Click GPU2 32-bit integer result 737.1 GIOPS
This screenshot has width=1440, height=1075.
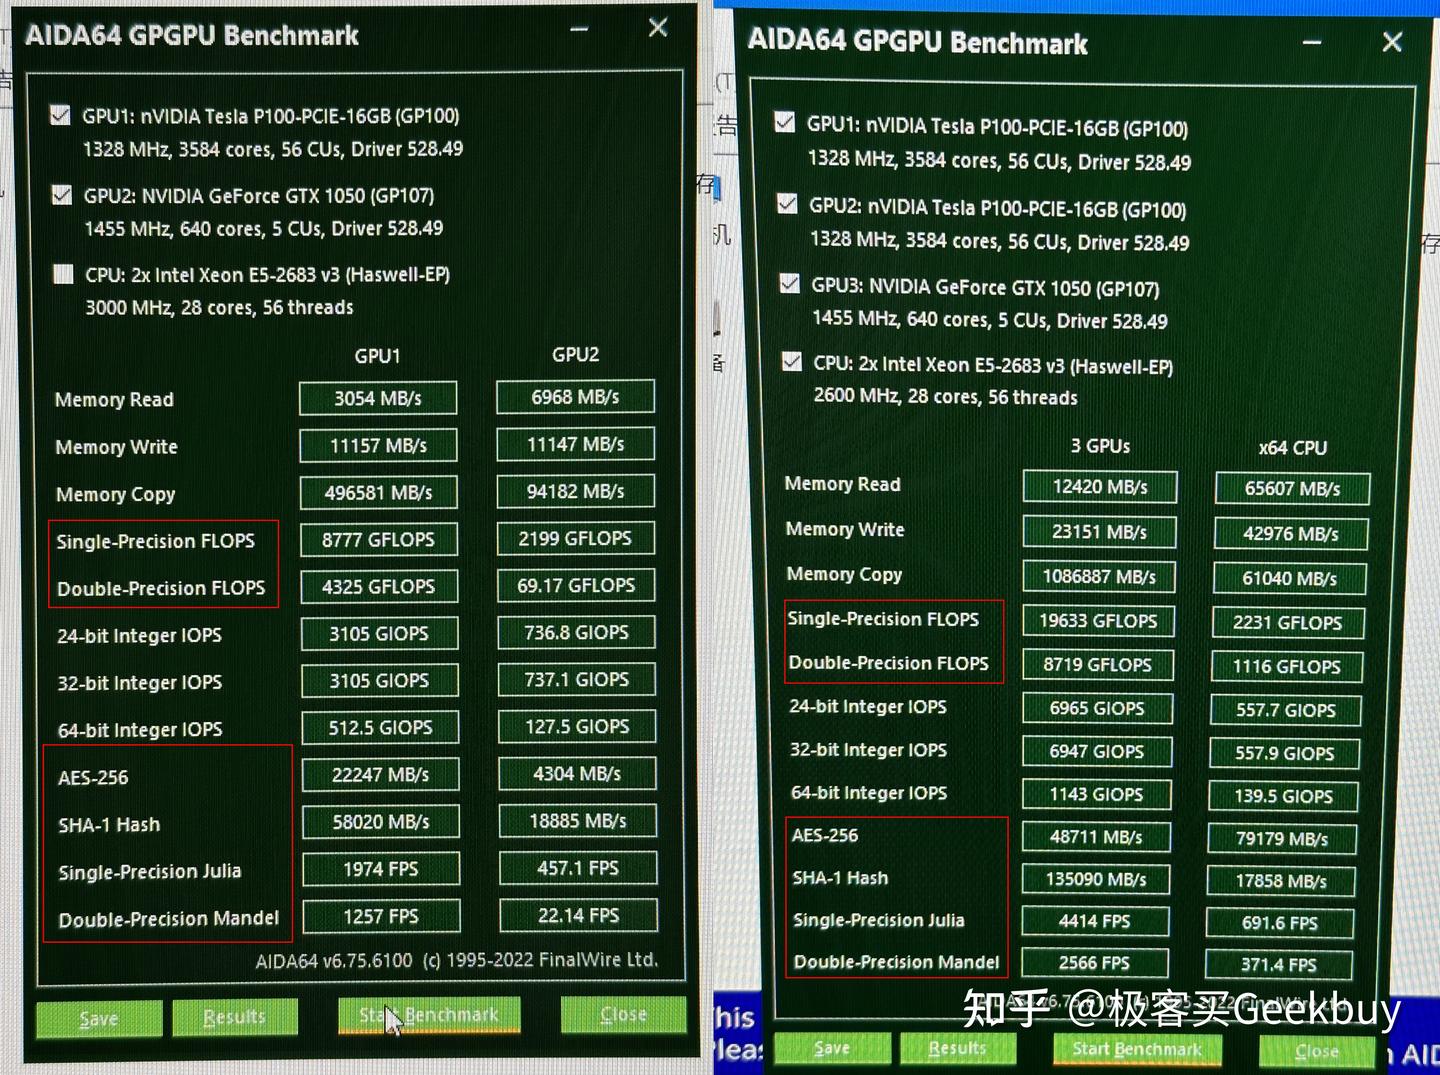[577, 679]
